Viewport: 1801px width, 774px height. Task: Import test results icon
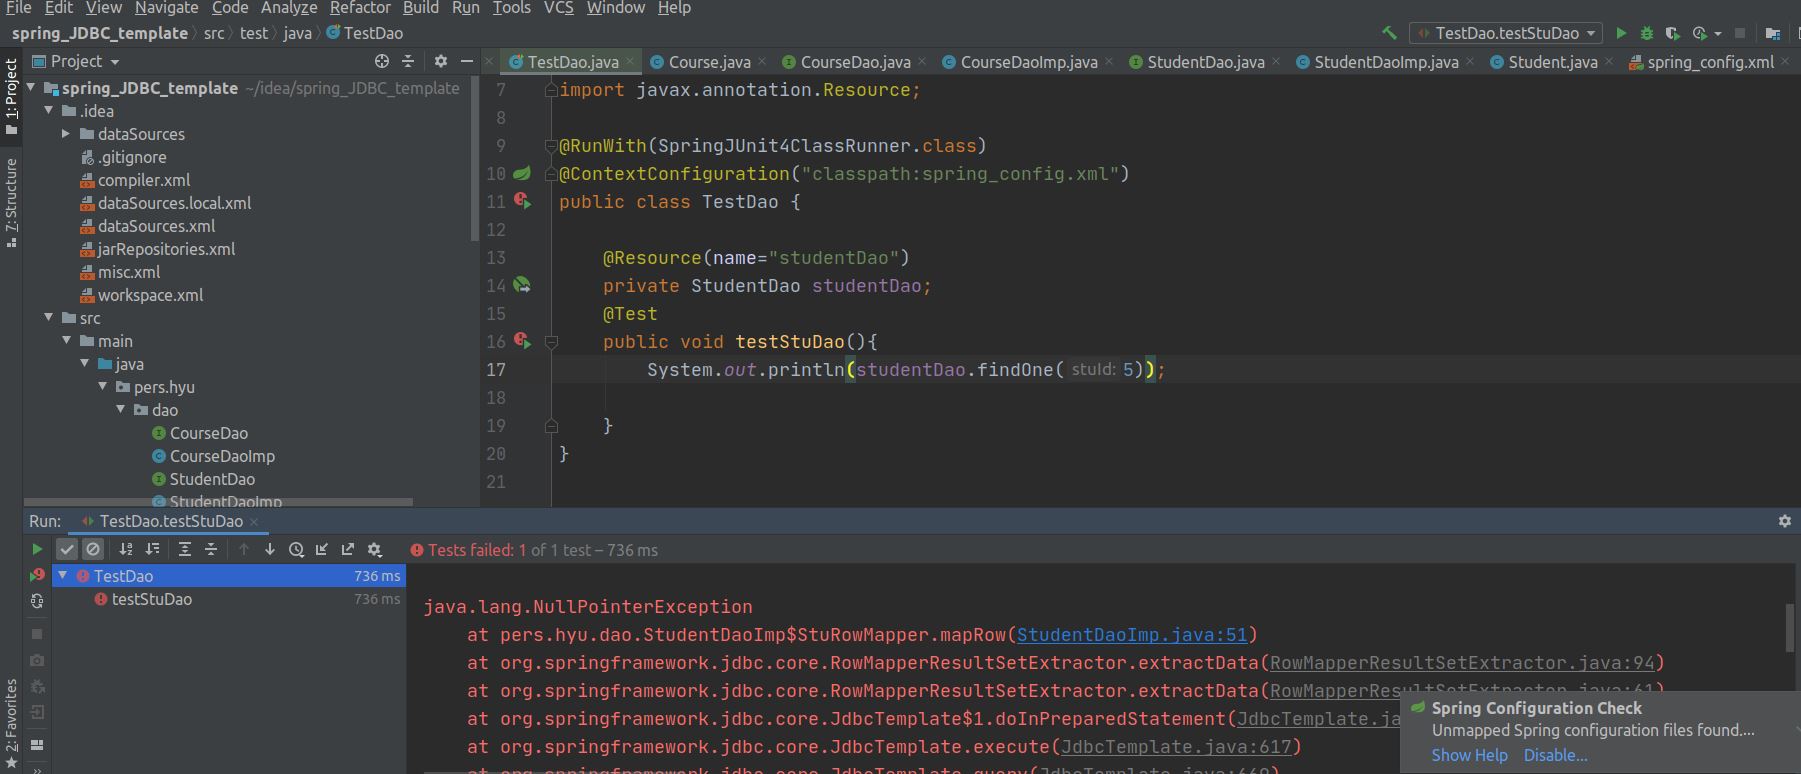point(322,549)
